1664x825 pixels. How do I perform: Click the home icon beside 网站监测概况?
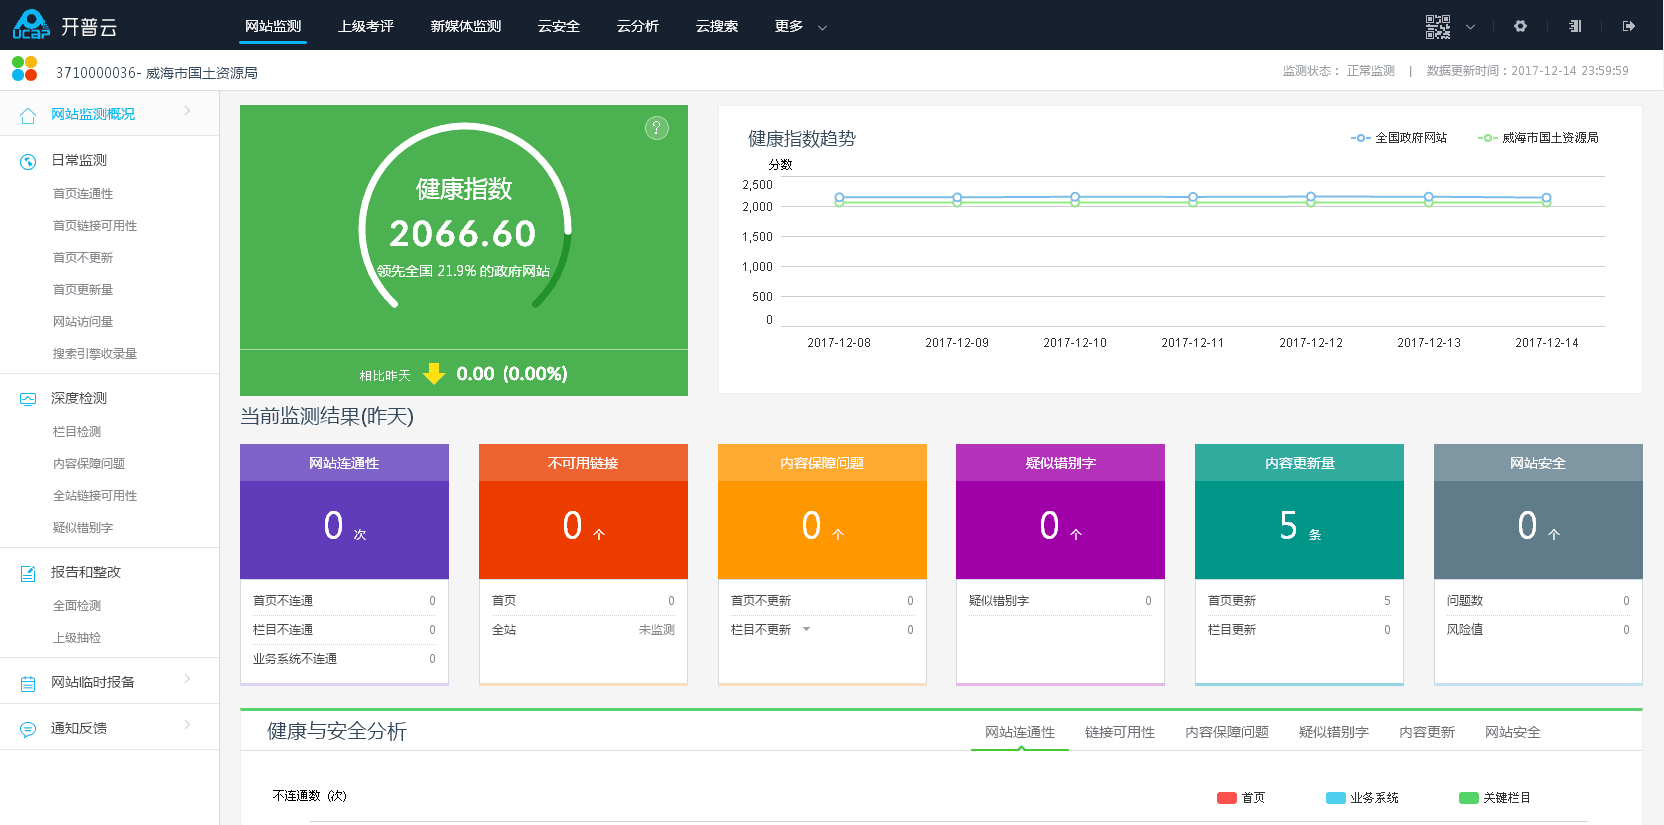28,115
